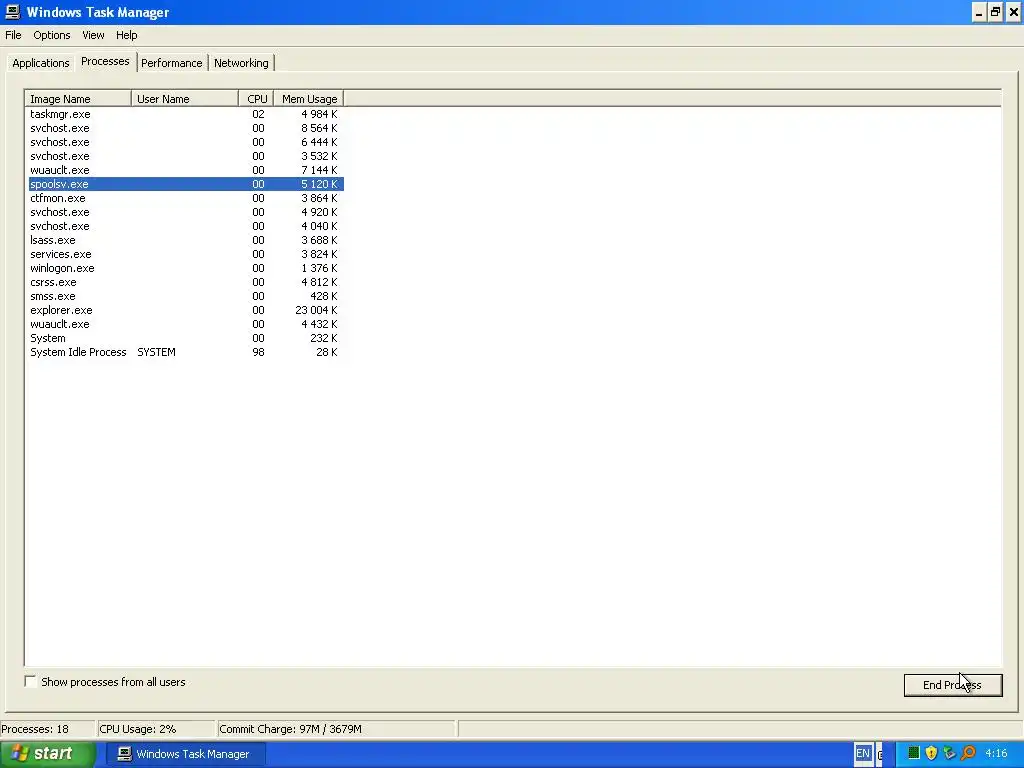Viewport: 1024px width, 768px height.
Task: Select the ctfmon.exe process row
Action: tap(186, 199)
